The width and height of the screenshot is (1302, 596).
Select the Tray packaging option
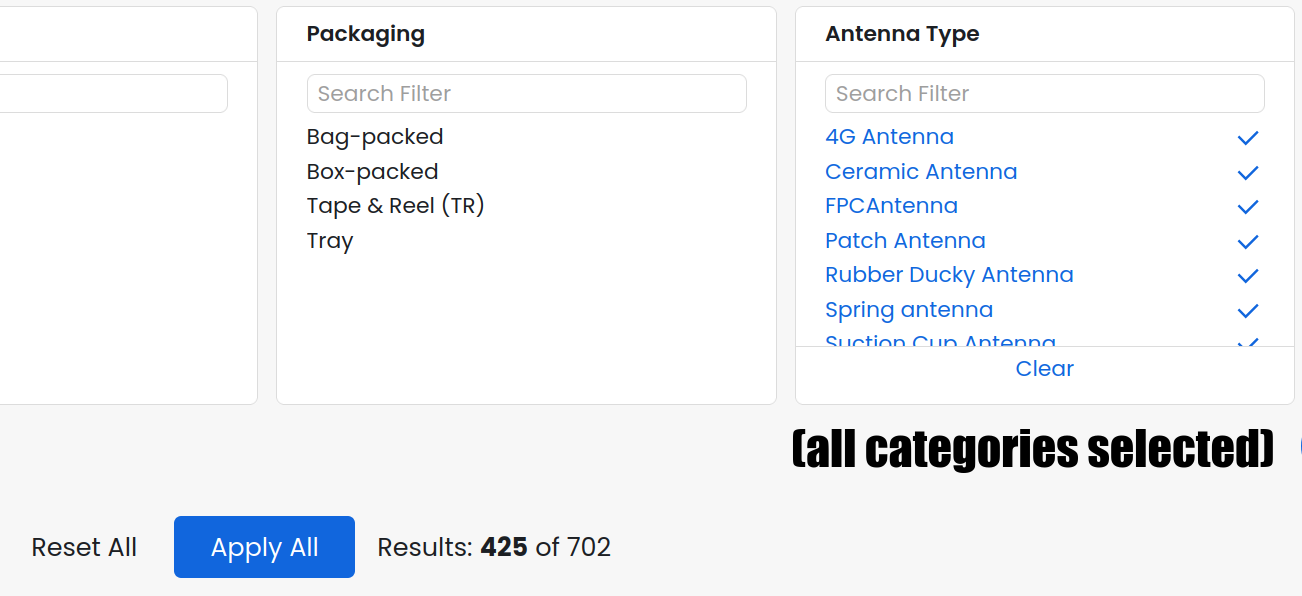click(330, 241)
